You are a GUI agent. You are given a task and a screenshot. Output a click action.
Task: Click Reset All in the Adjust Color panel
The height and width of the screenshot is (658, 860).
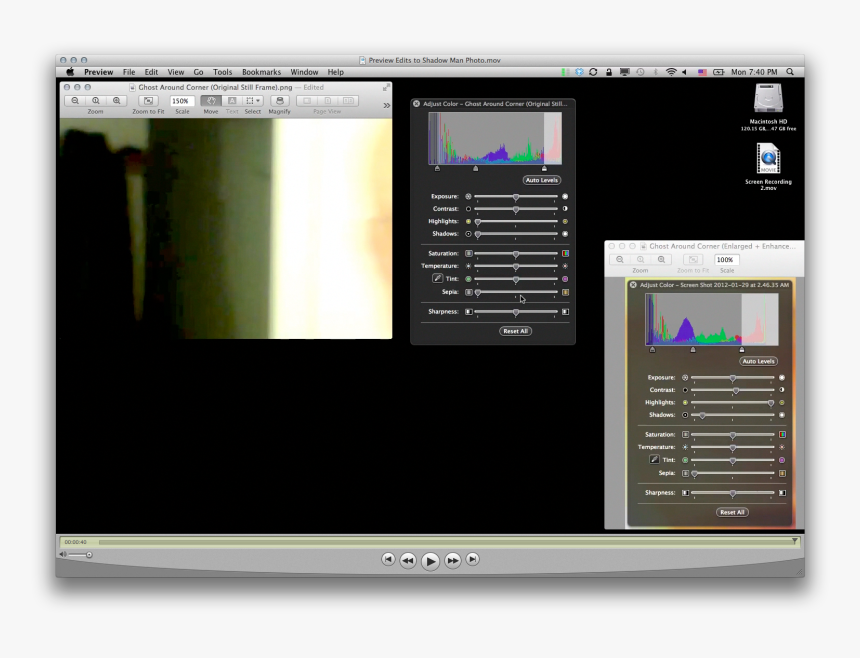coord(516,331)
